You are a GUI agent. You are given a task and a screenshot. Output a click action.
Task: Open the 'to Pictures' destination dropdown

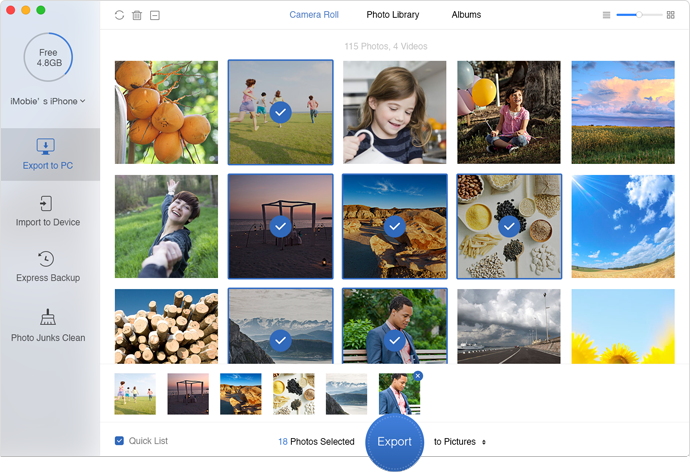pos(459,442)
